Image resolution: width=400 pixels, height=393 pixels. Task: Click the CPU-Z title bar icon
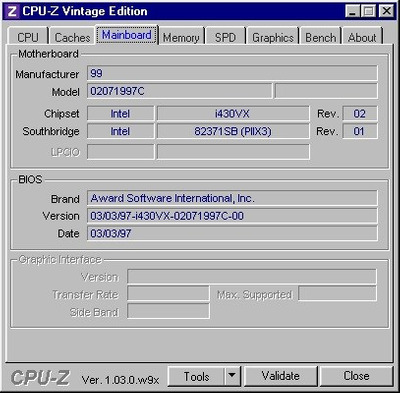coord(12,11)
